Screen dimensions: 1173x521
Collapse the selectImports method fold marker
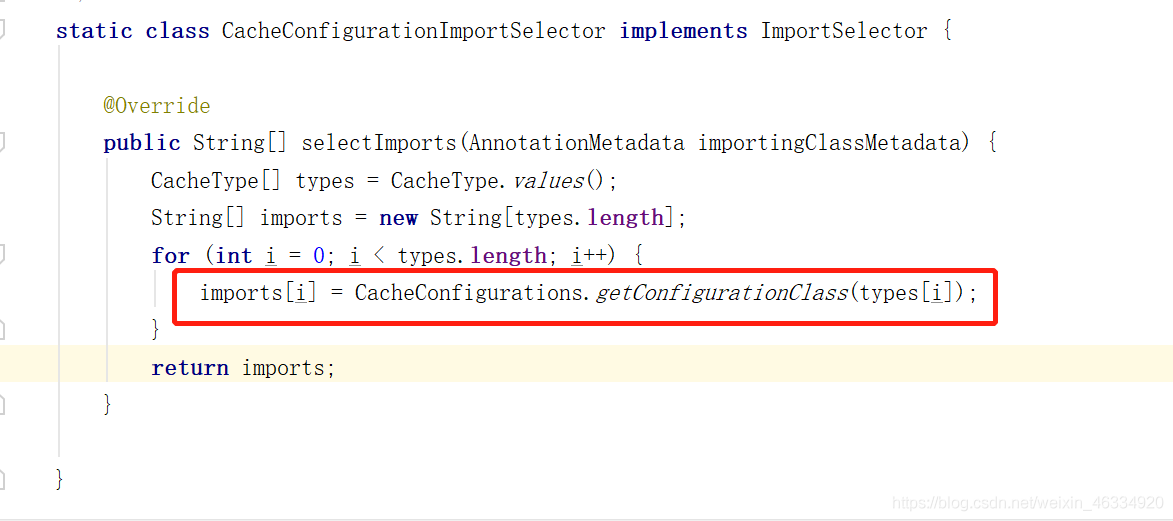point(2,141)
